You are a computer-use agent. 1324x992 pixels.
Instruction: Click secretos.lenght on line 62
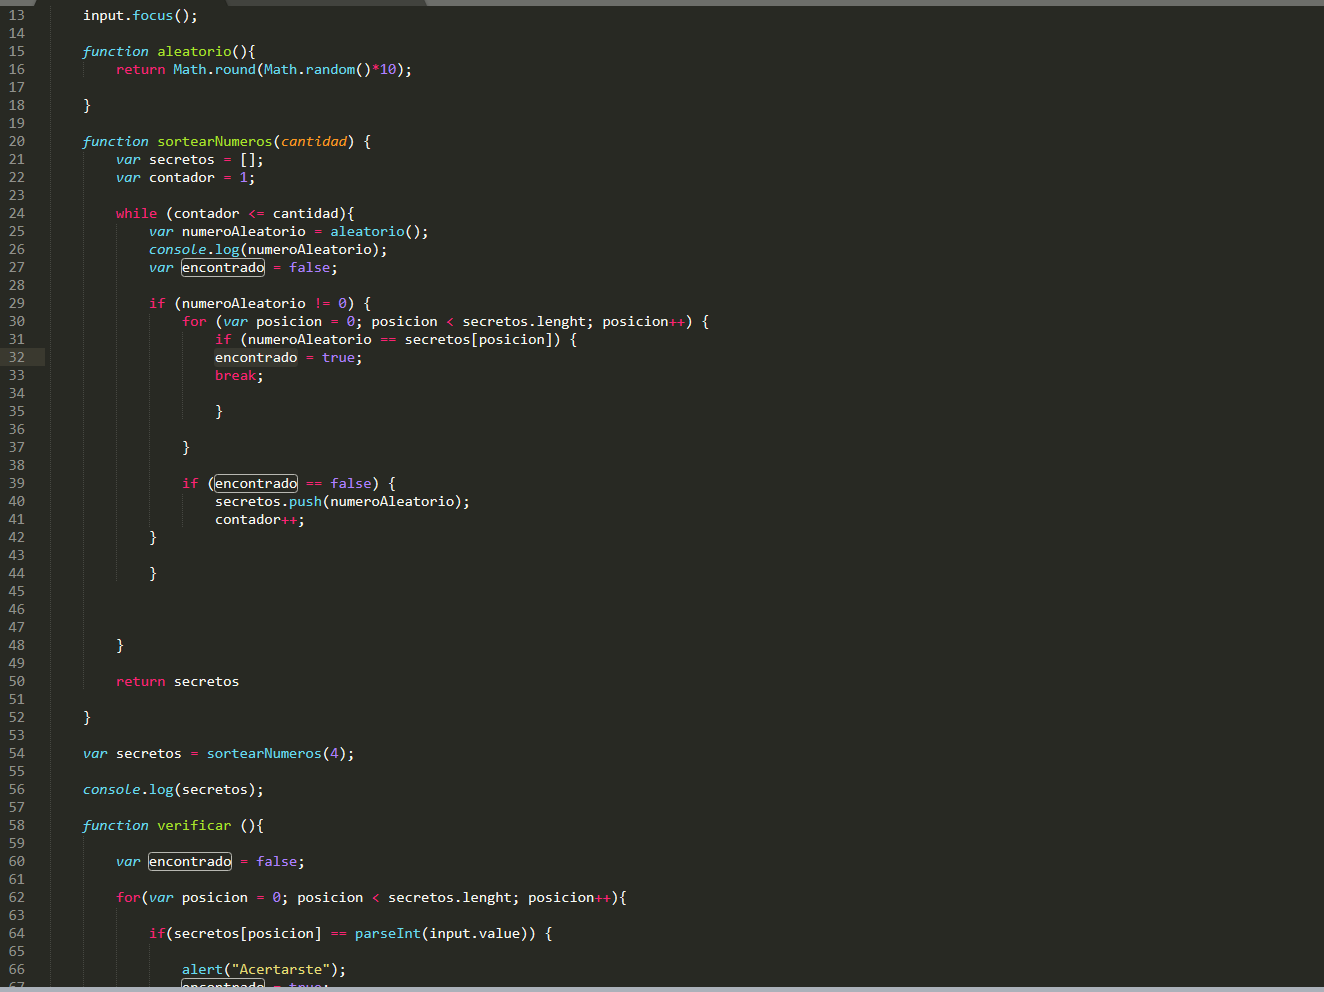click(450, 897)
